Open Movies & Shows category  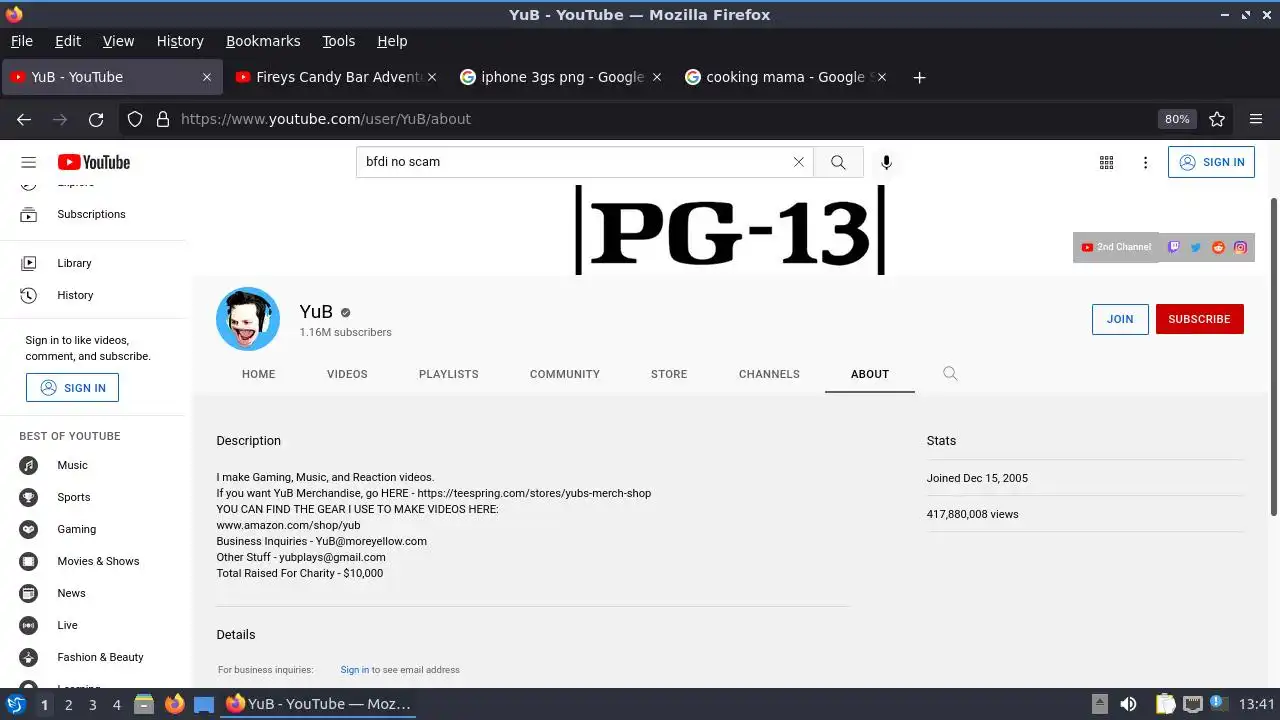[x=93, y=561]
